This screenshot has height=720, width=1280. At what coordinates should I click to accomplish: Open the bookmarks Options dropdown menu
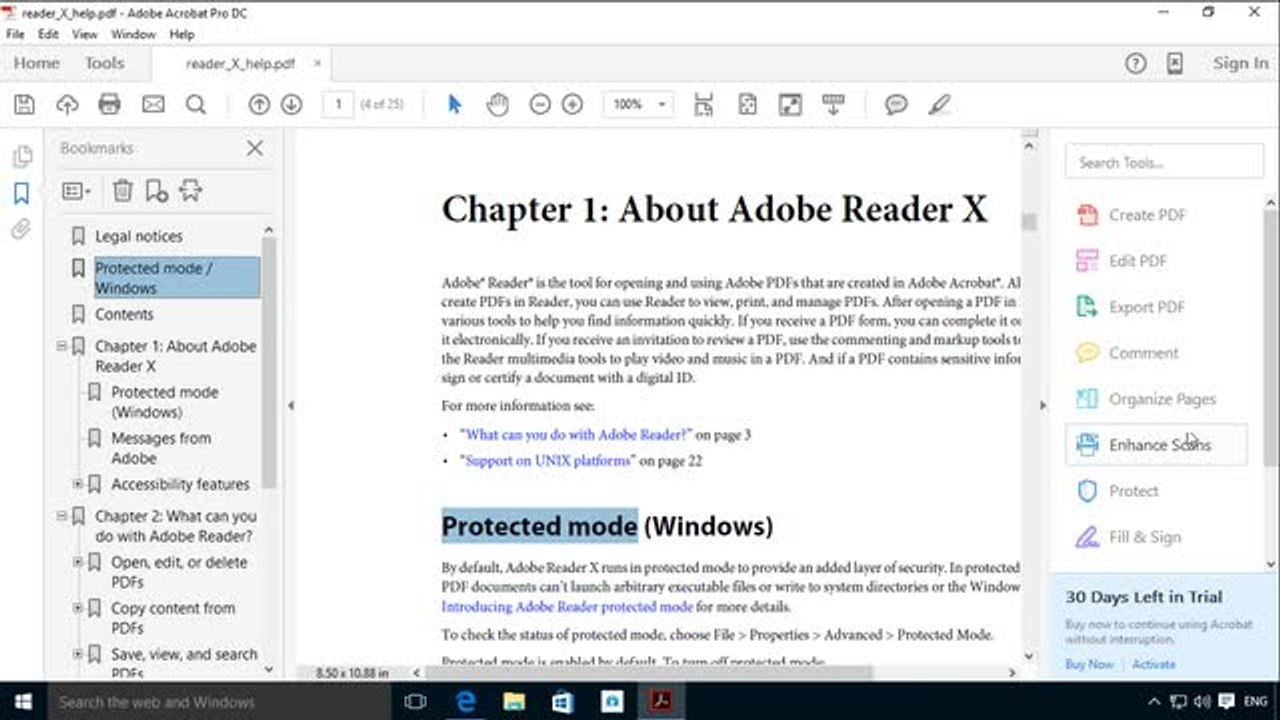click(76, 190)
